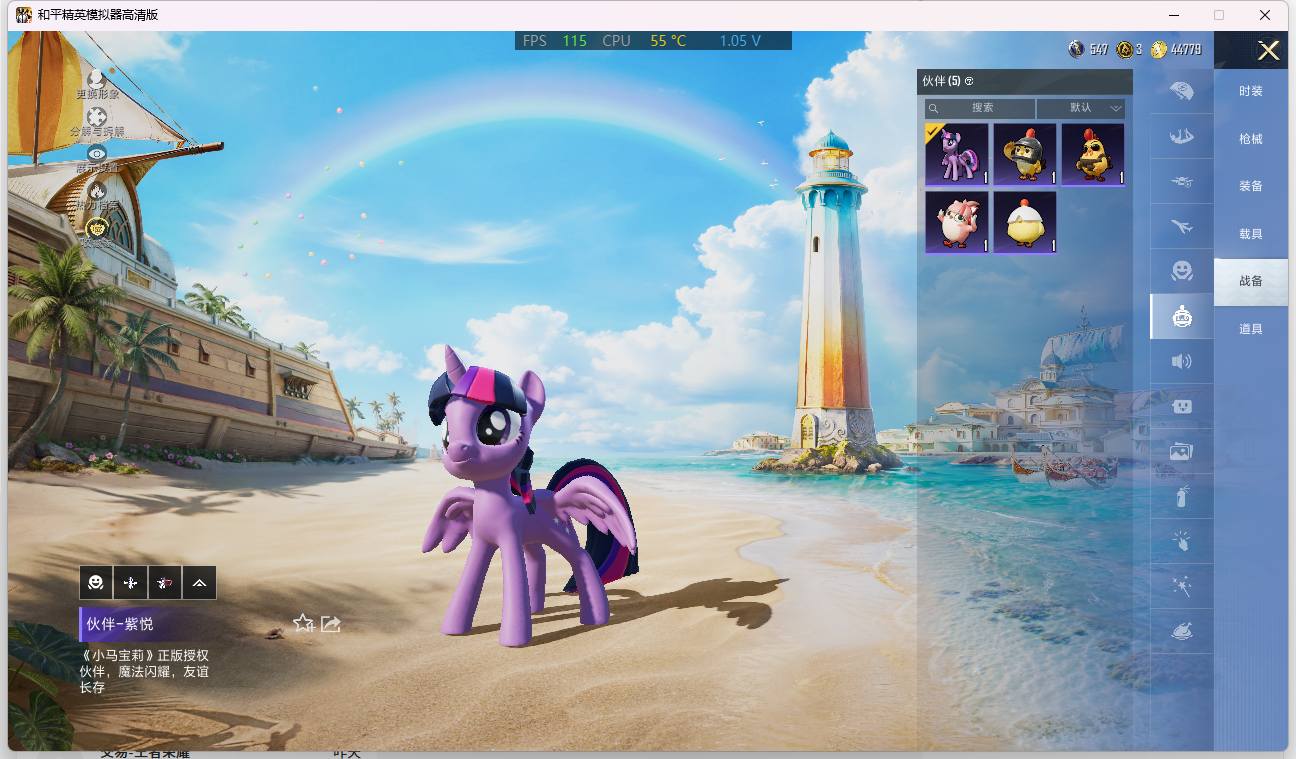Close the inventory with the X button
Image resolution: width=1296 pixels, height=759 pixels.
point(1269,51)
